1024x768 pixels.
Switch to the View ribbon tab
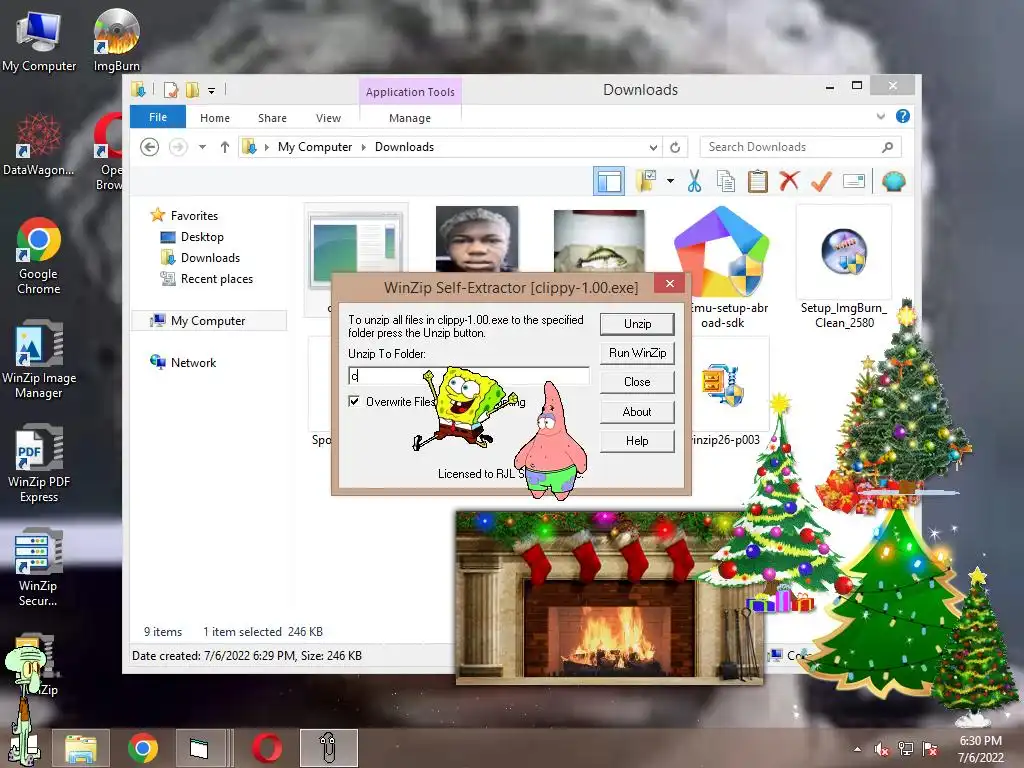(x=328, y=118)
